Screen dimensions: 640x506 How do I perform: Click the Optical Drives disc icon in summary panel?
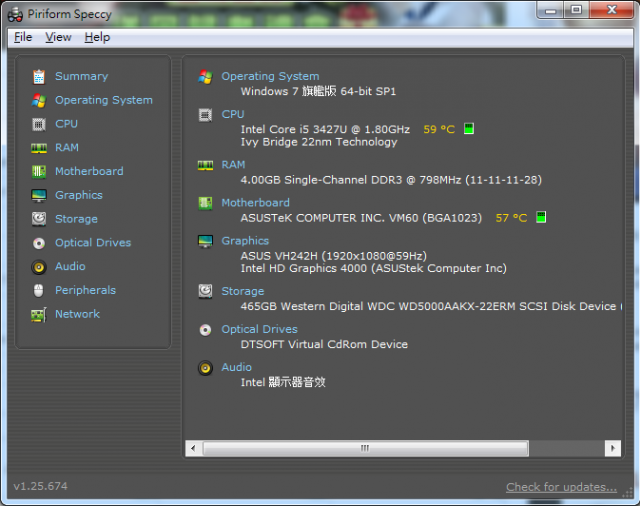[205, 330]
